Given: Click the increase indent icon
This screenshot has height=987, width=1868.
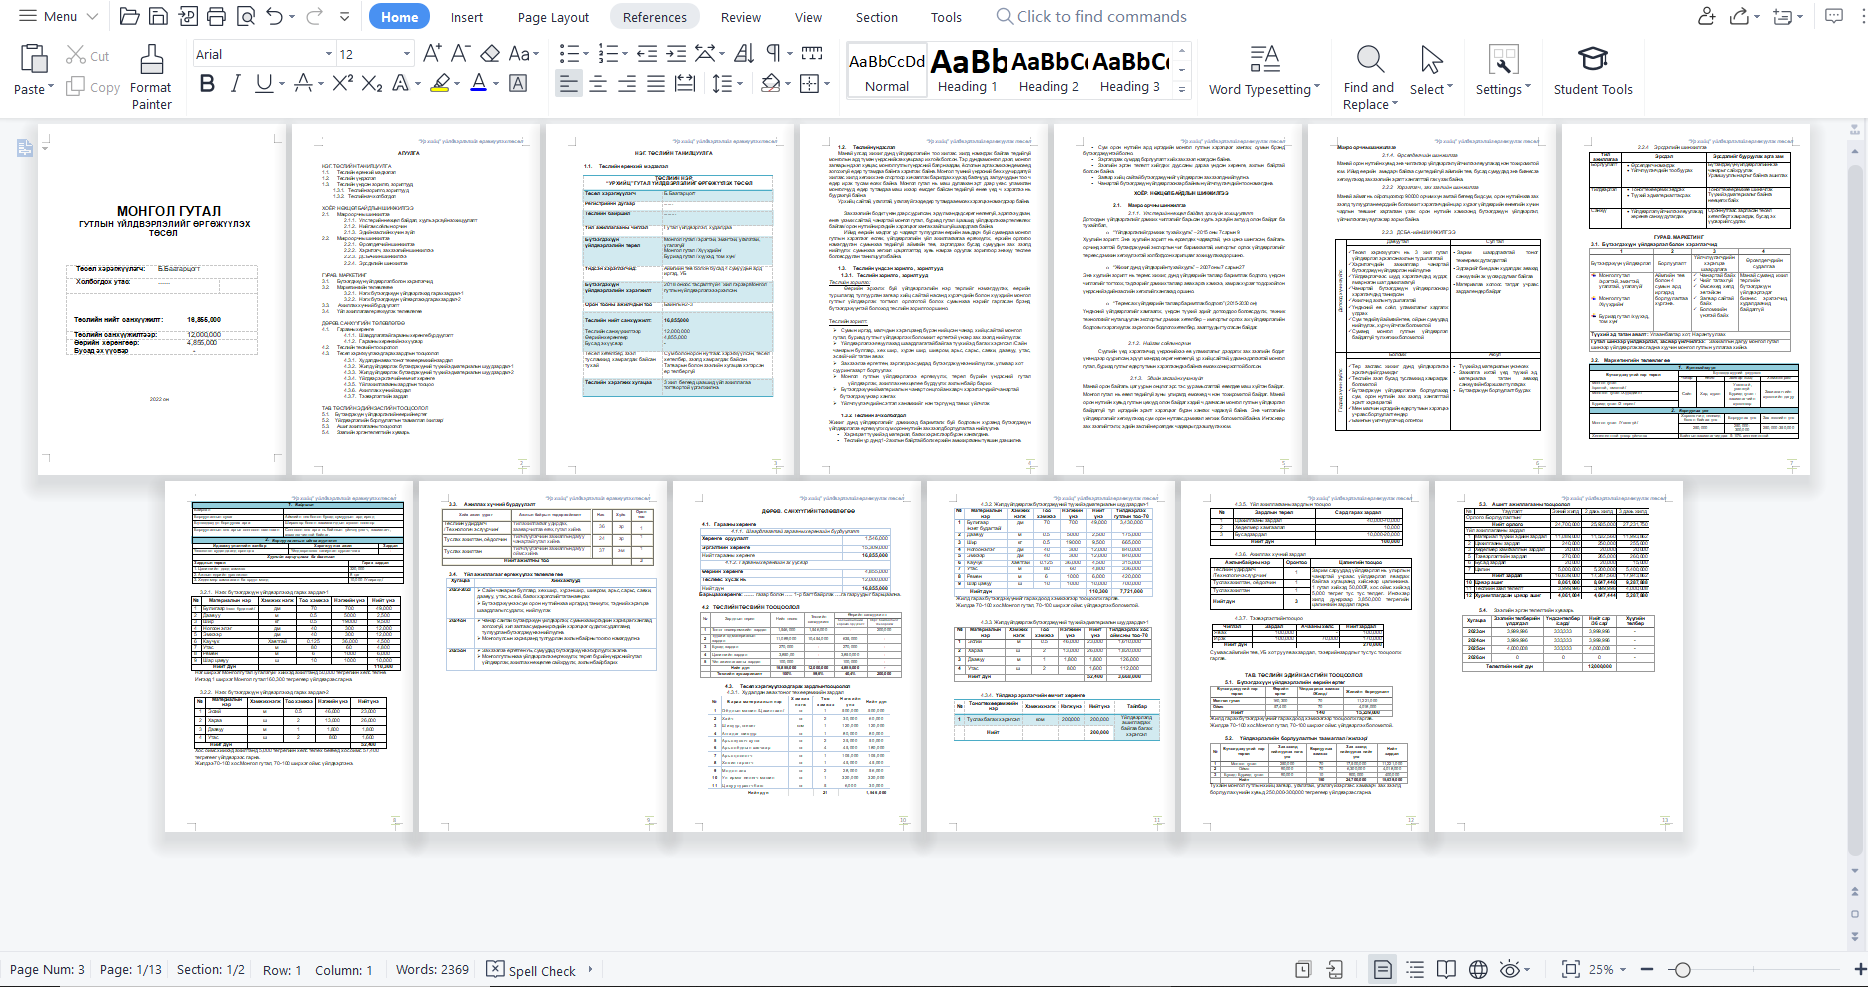Looking at the screenshot, I should (x=676, y=54).
